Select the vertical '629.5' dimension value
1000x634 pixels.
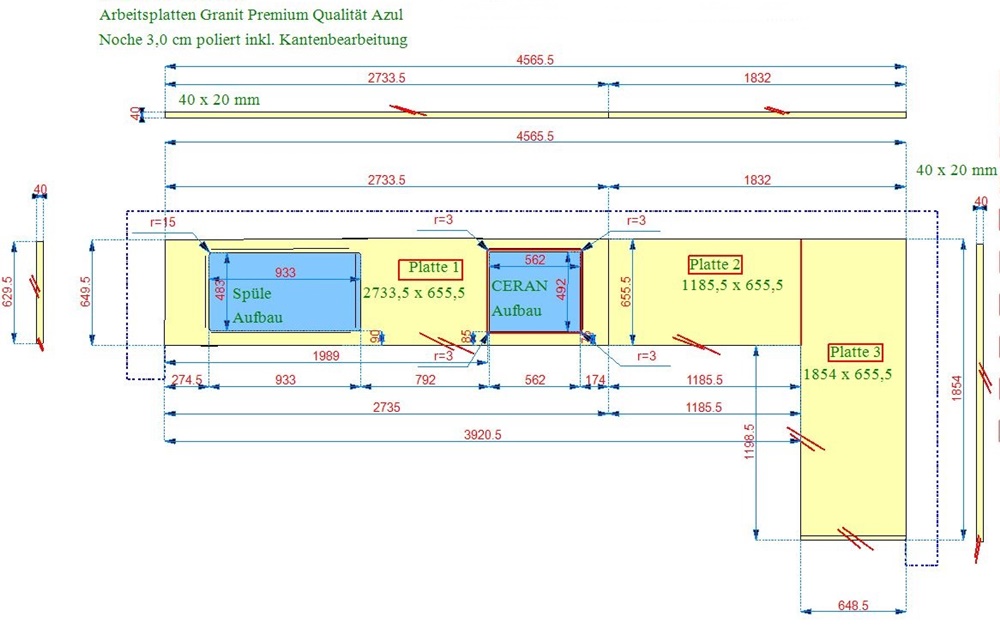click(x=8, y=291)
